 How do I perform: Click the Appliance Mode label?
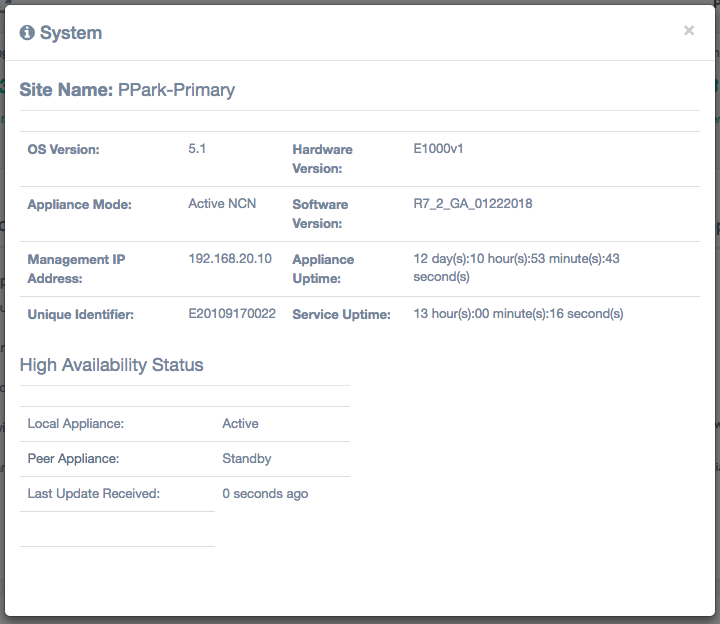(79, 204)
